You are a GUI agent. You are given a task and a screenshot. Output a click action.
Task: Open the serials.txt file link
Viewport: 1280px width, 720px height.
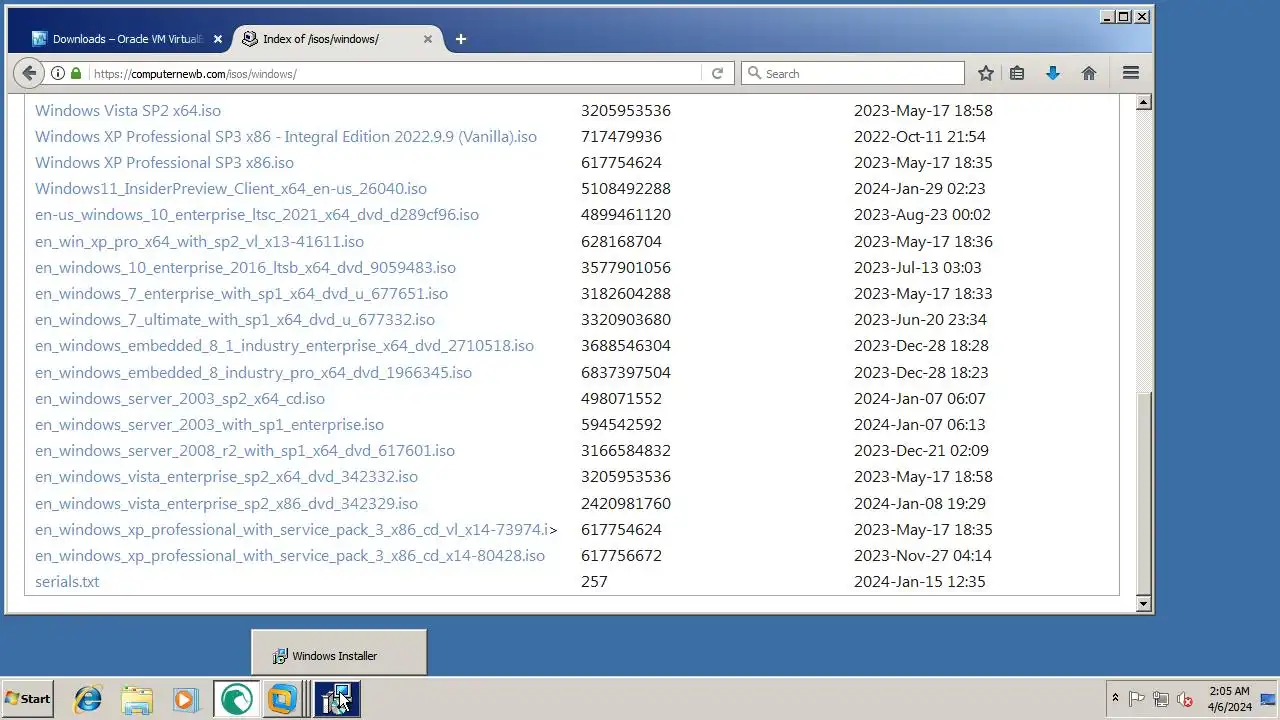(67, 582)
